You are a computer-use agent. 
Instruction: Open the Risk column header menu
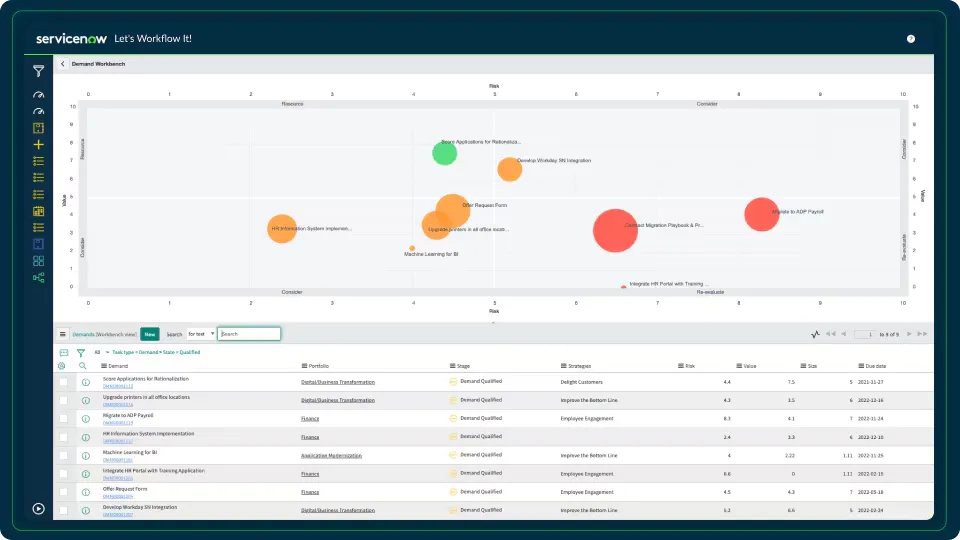coord(681,366)
